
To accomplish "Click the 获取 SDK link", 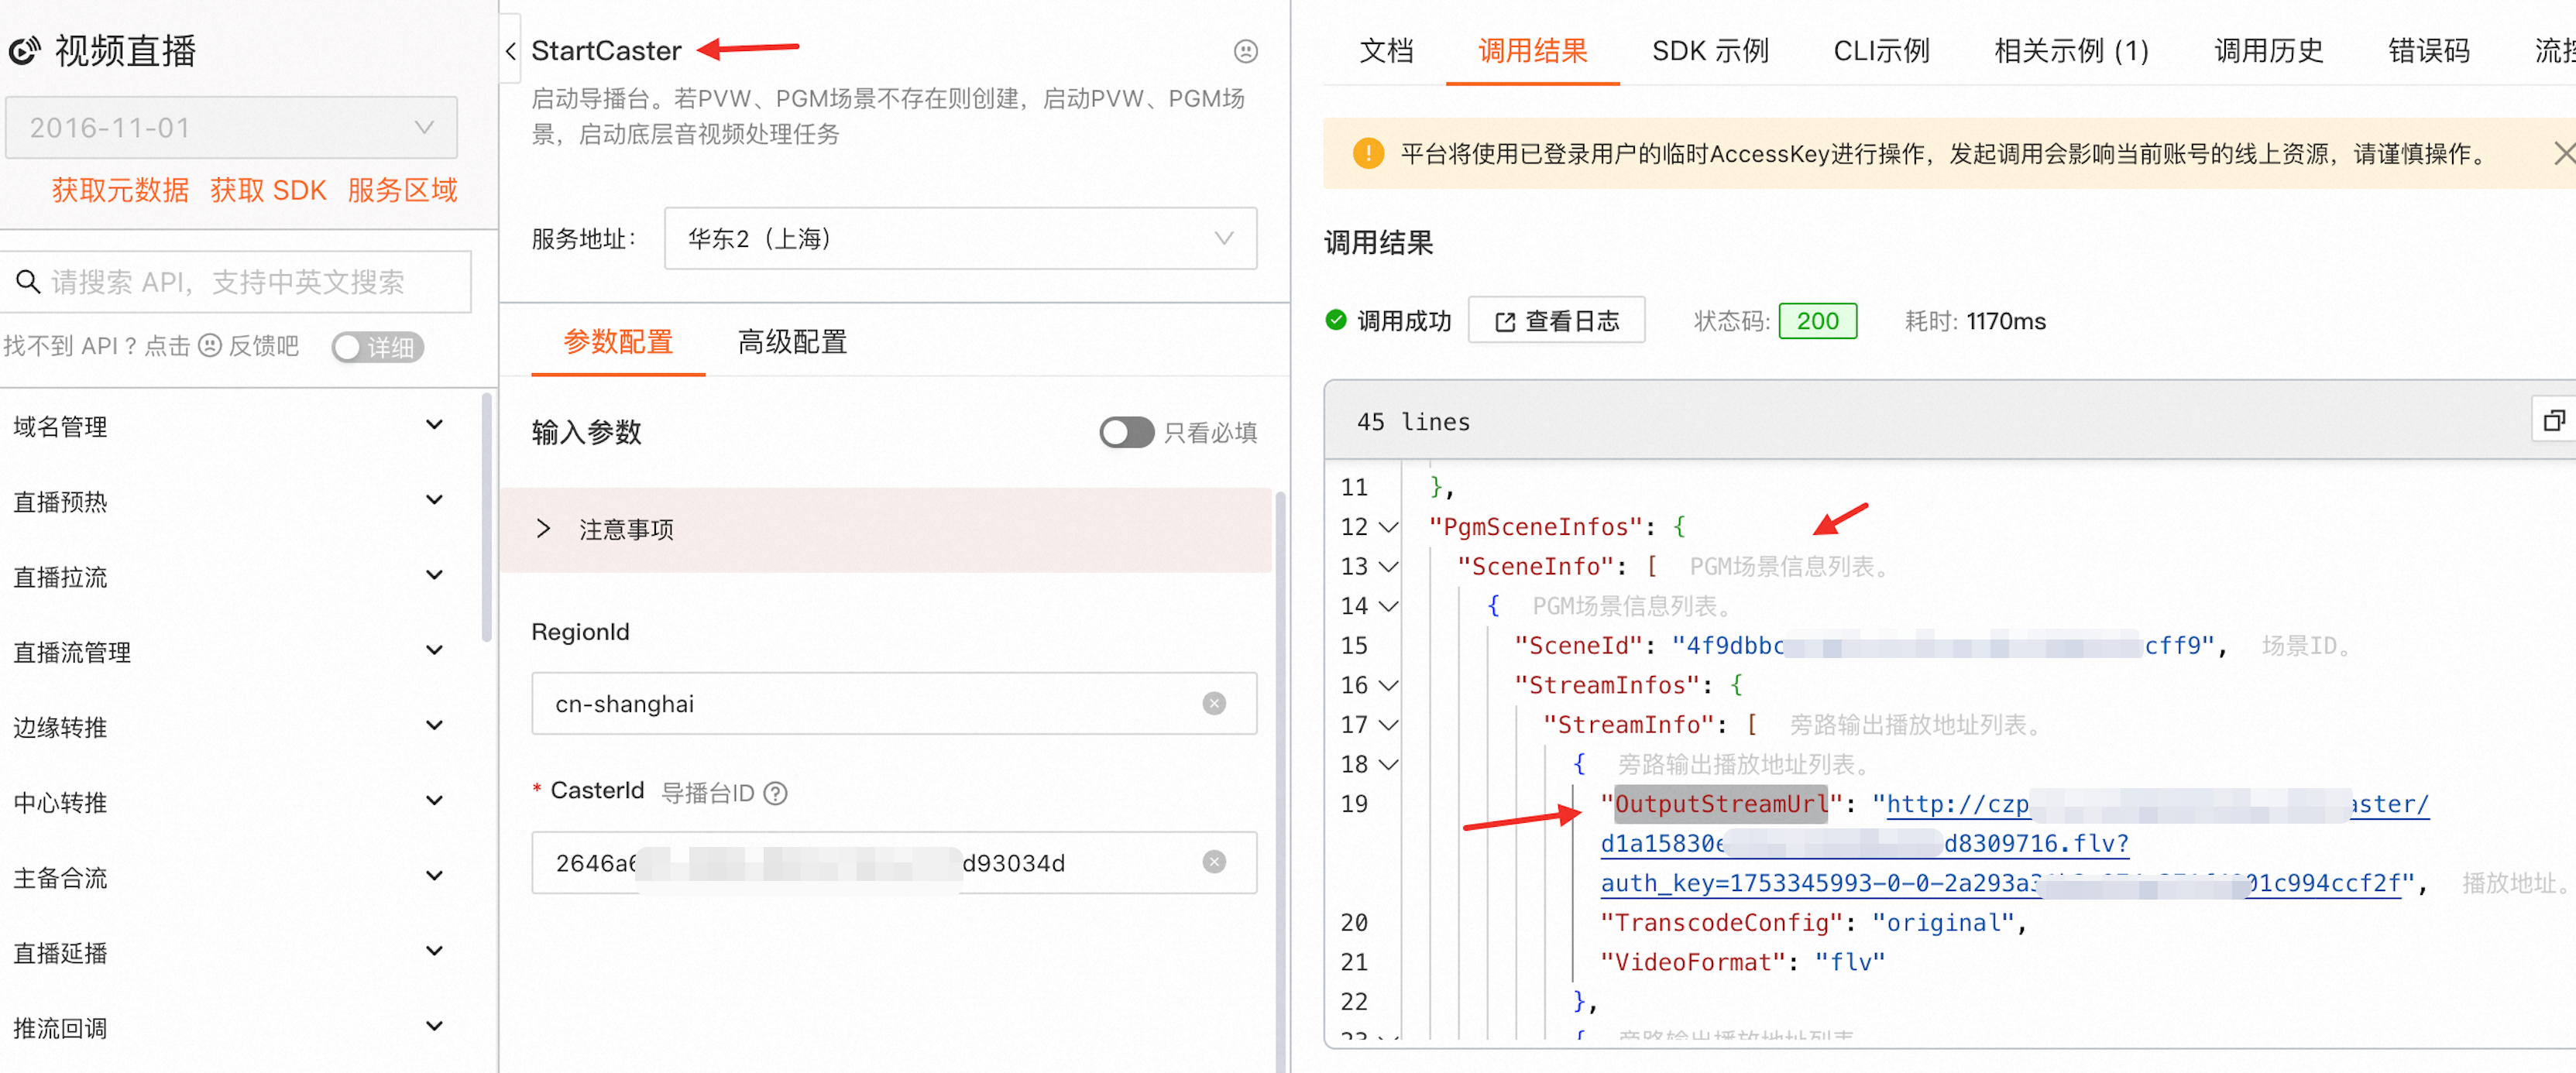I will pyautogui.click(x=268, y=190).
